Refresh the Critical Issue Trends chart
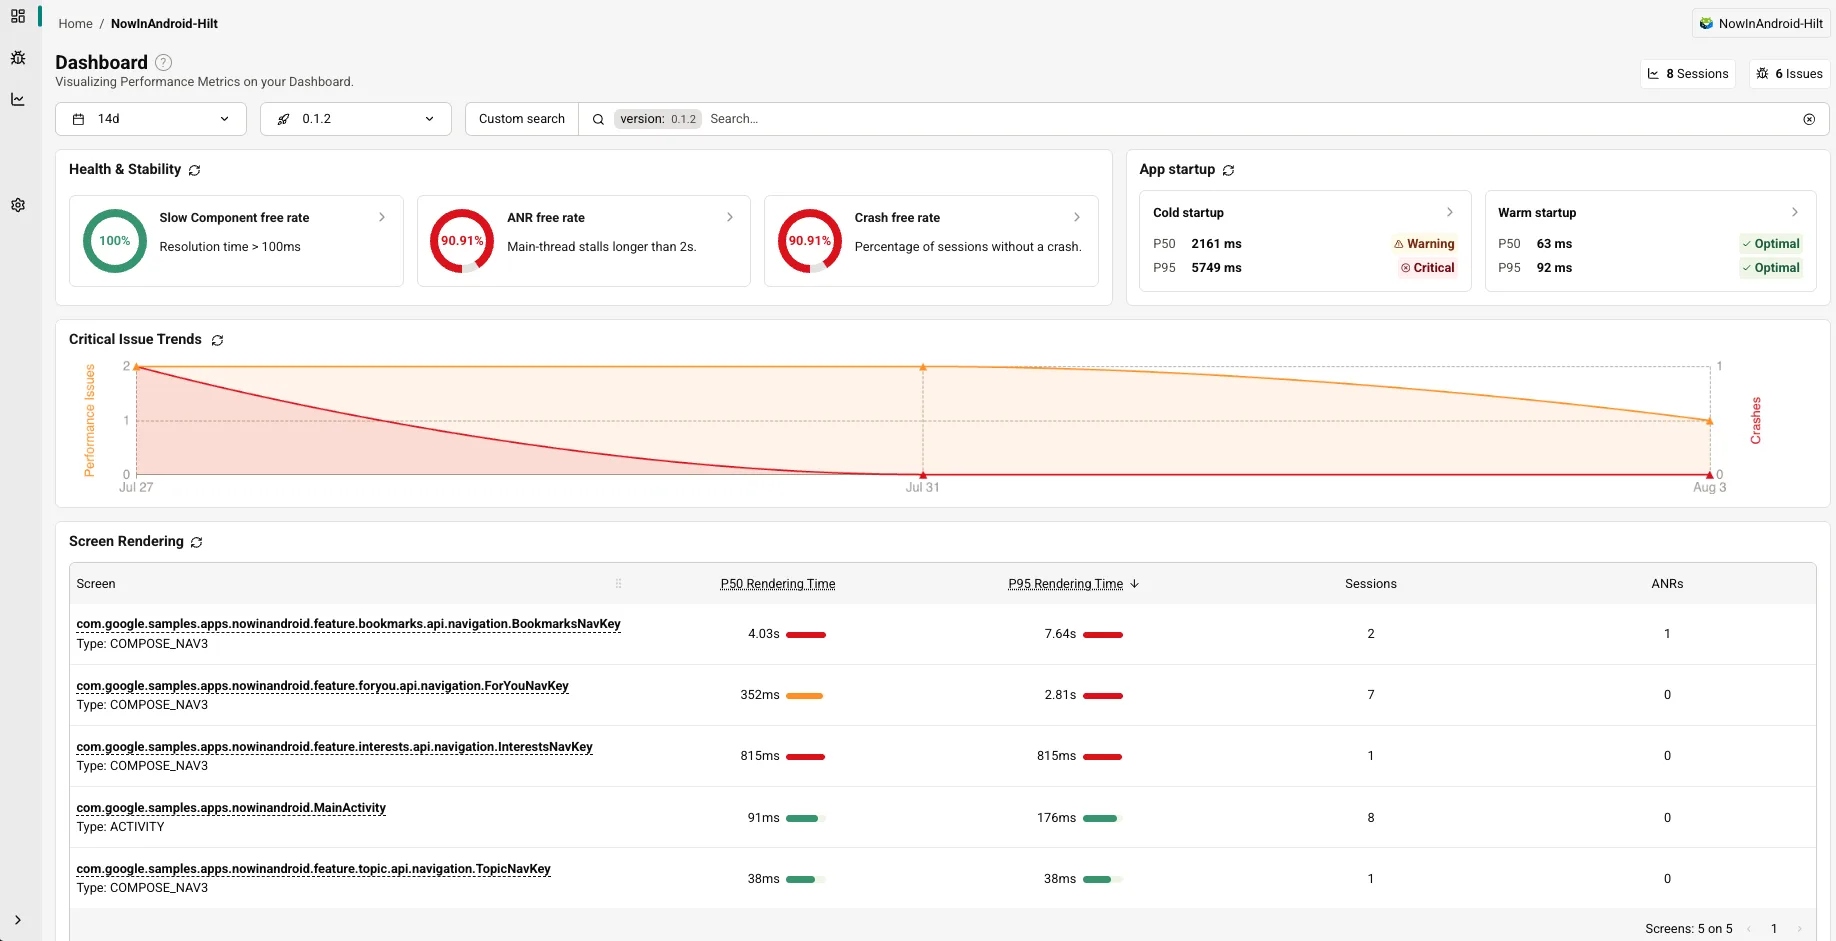Image resolution: width=1836 pixels, height=941 pixels. pyautogui.click(x=217, y=340)
